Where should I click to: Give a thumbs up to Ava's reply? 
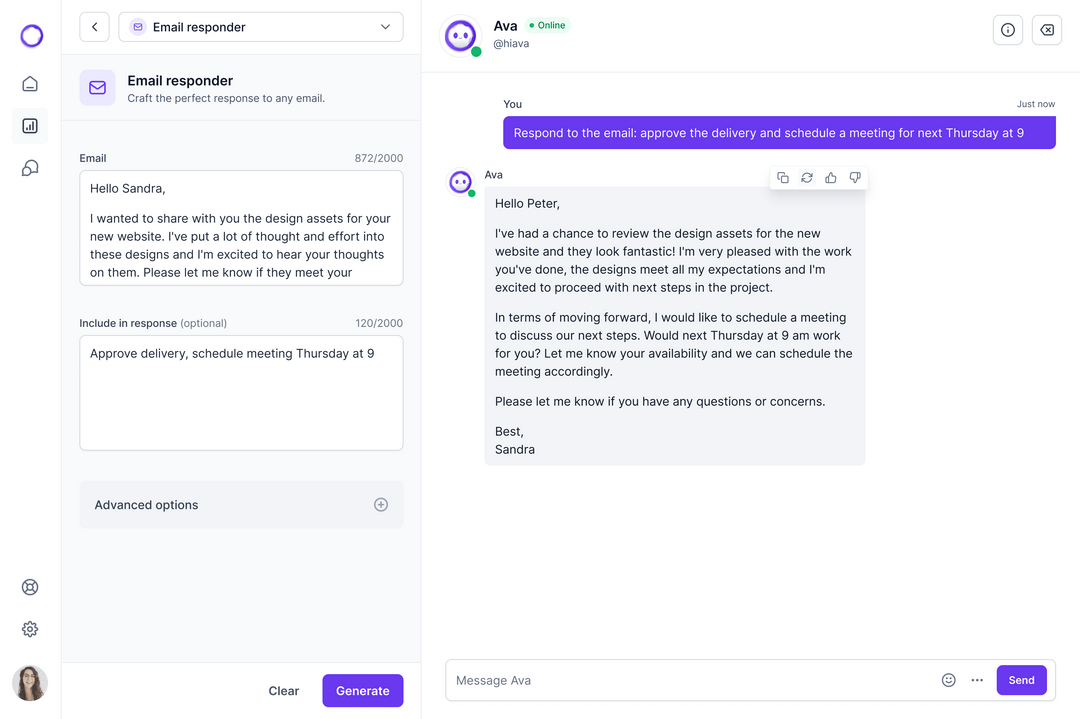point(831,177)
